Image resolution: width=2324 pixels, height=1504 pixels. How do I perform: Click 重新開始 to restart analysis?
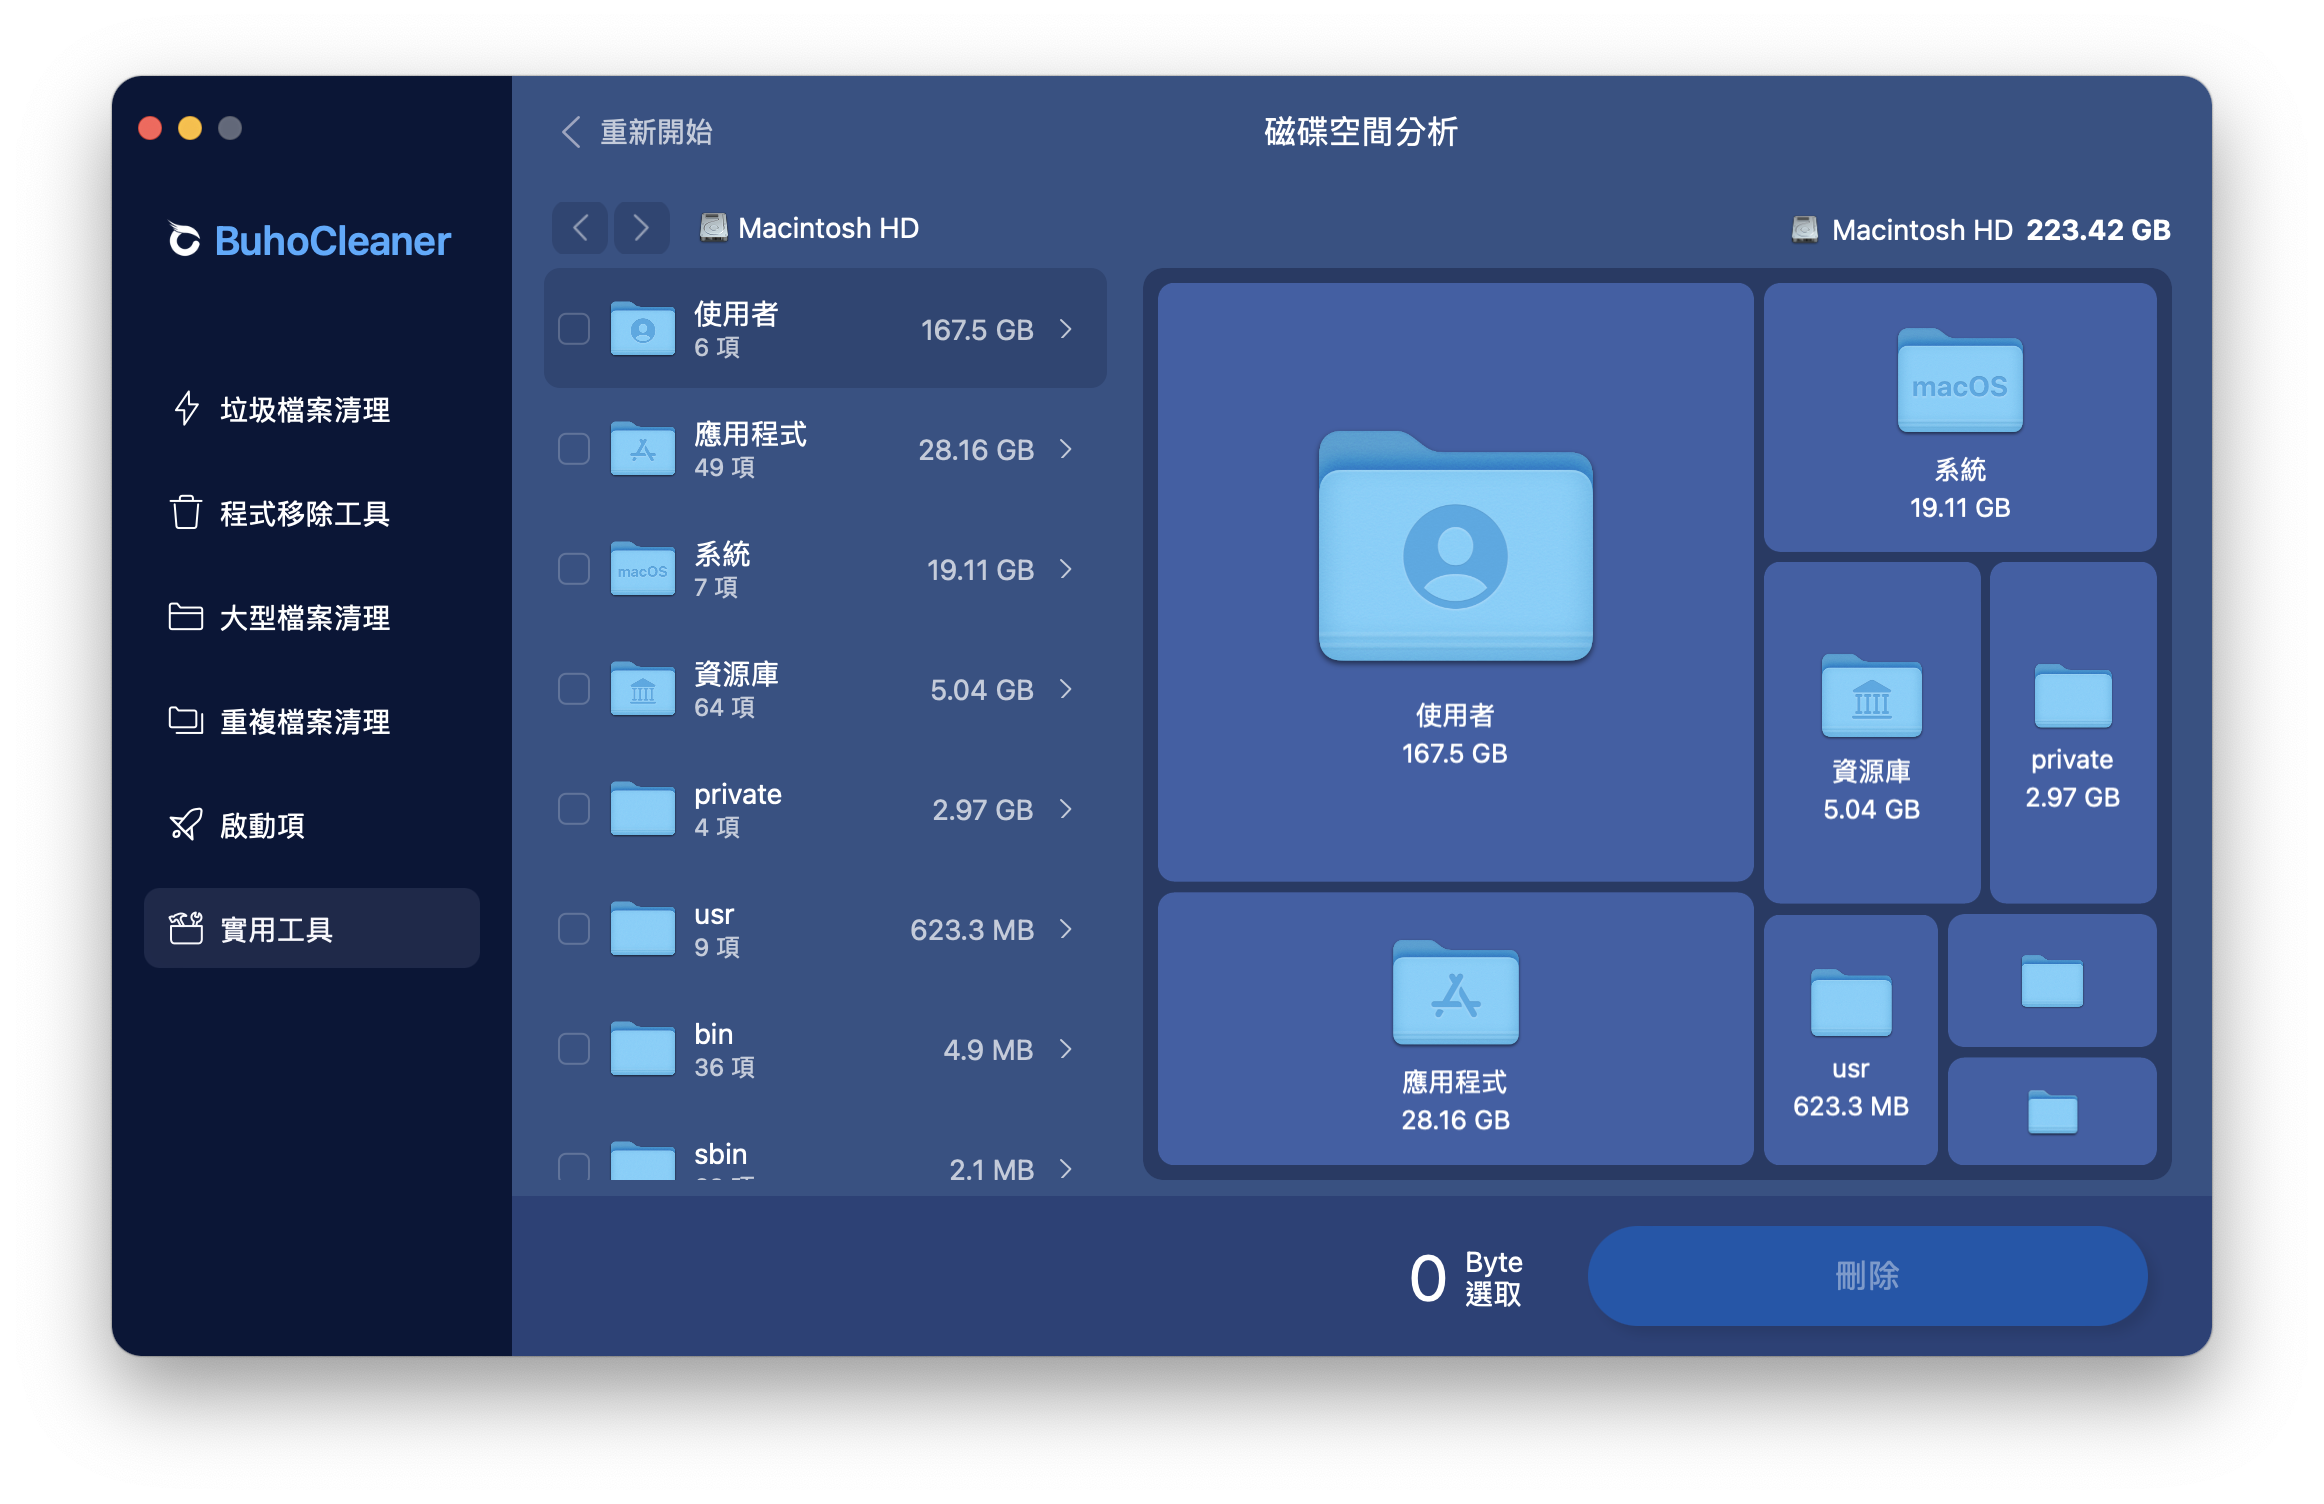click(637, 132)
